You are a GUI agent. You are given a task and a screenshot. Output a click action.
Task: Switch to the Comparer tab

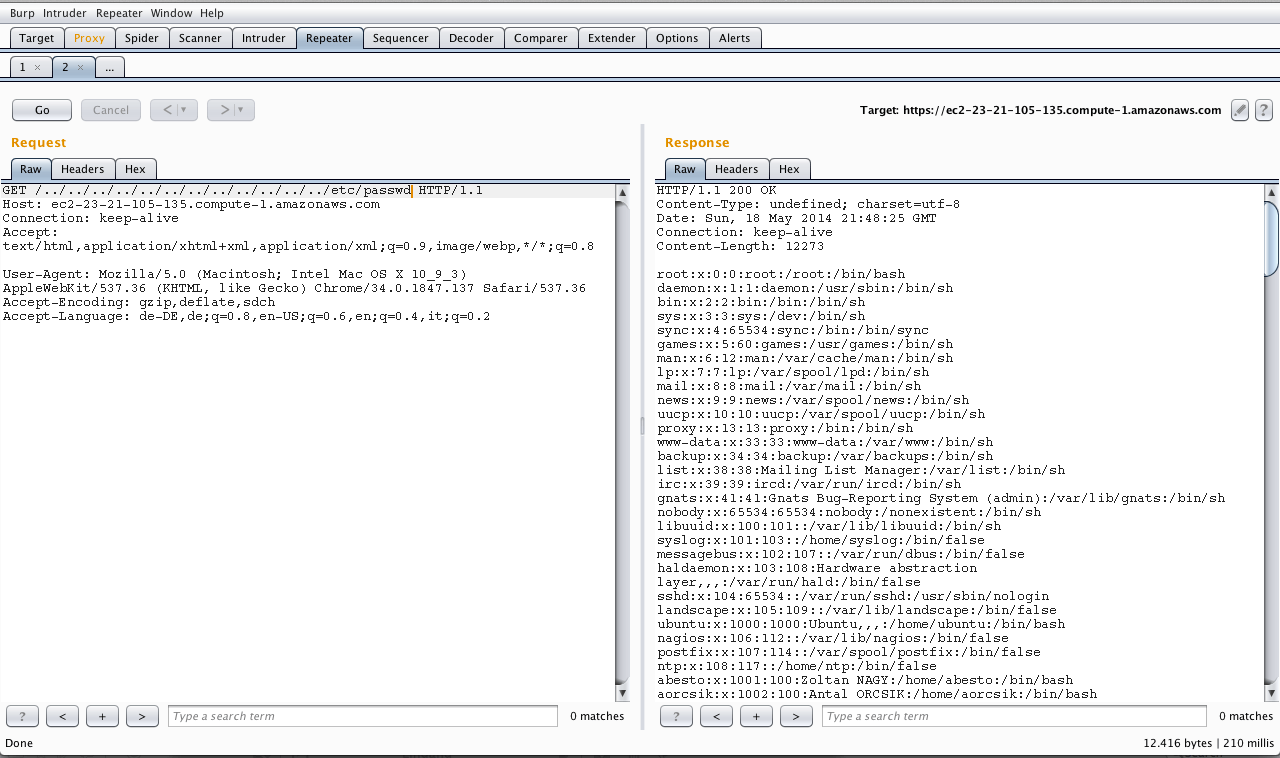coord(541,38)
